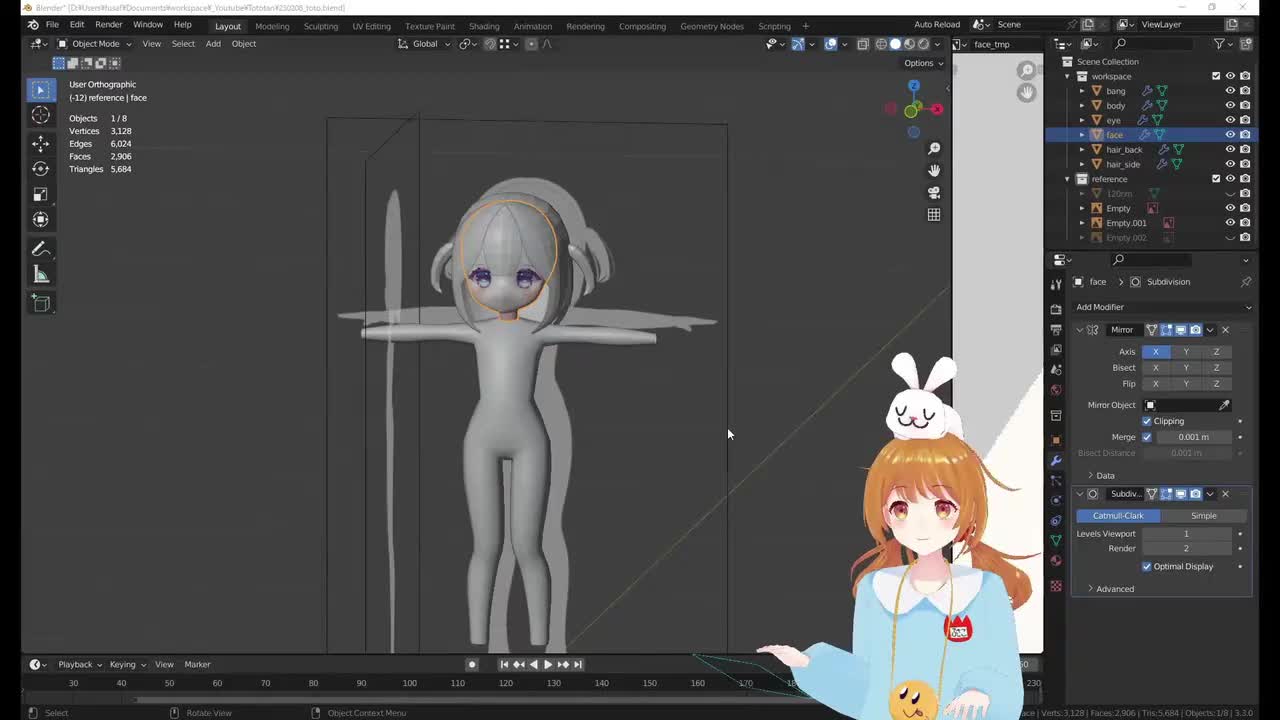Viewport: 1280px width, 720px height.
Task: Select solid viewport shading mode
Action: (895, 44)
